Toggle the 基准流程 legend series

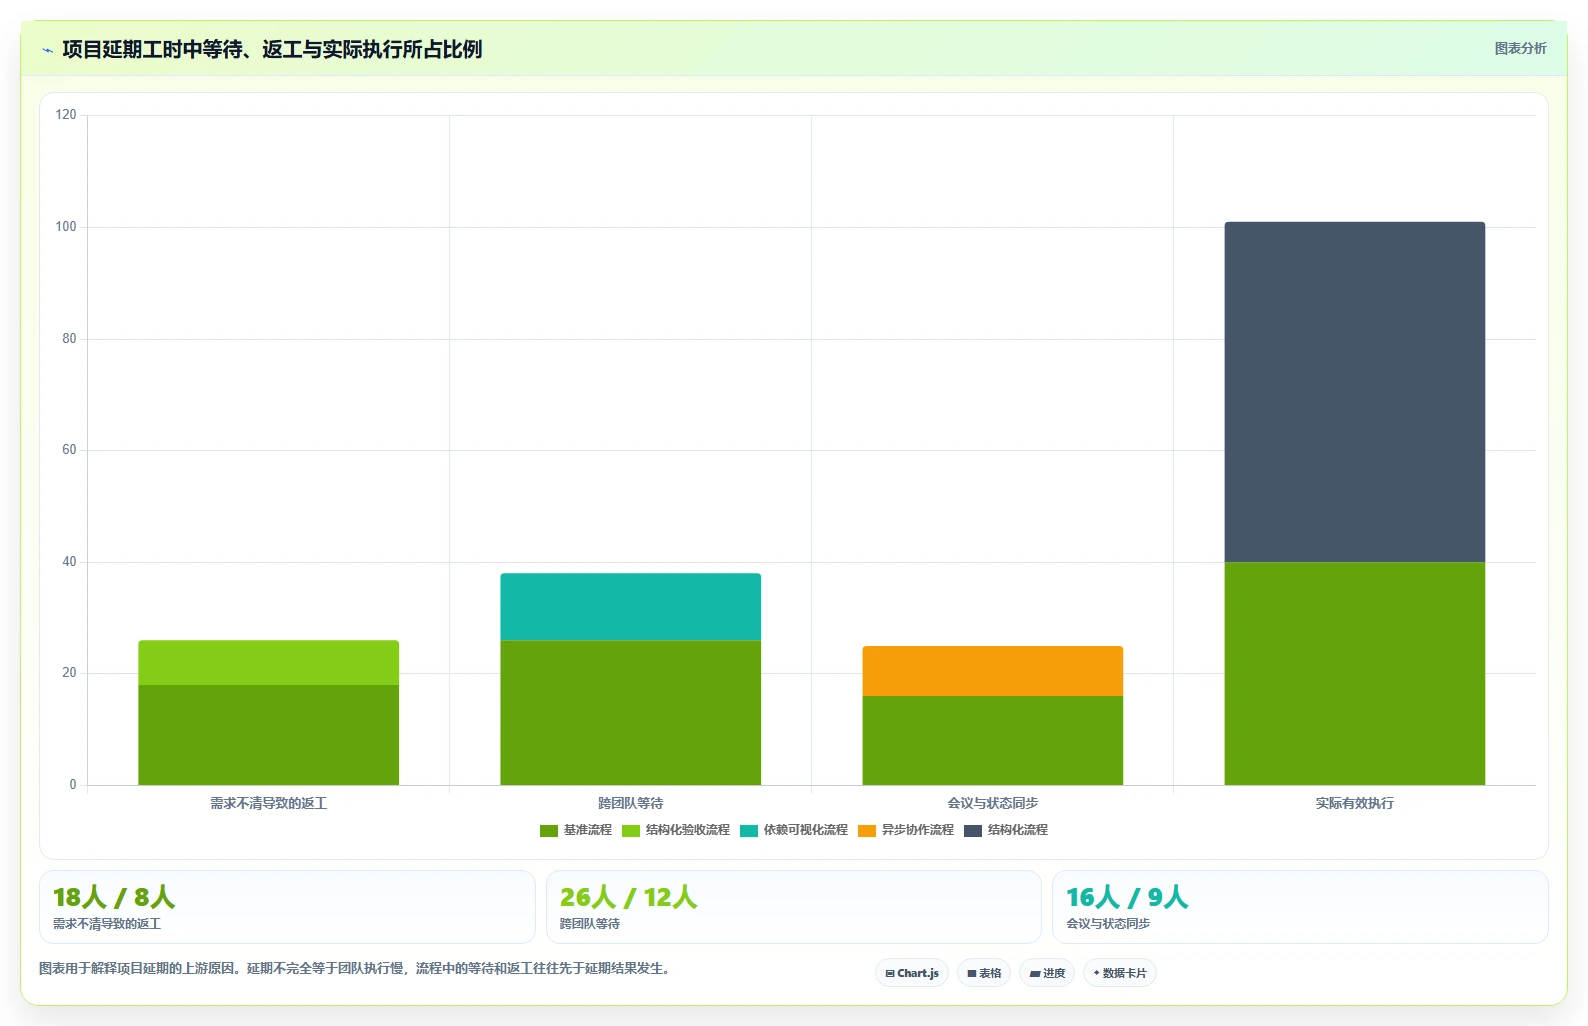pyautogui.click(x=575, y=830)
